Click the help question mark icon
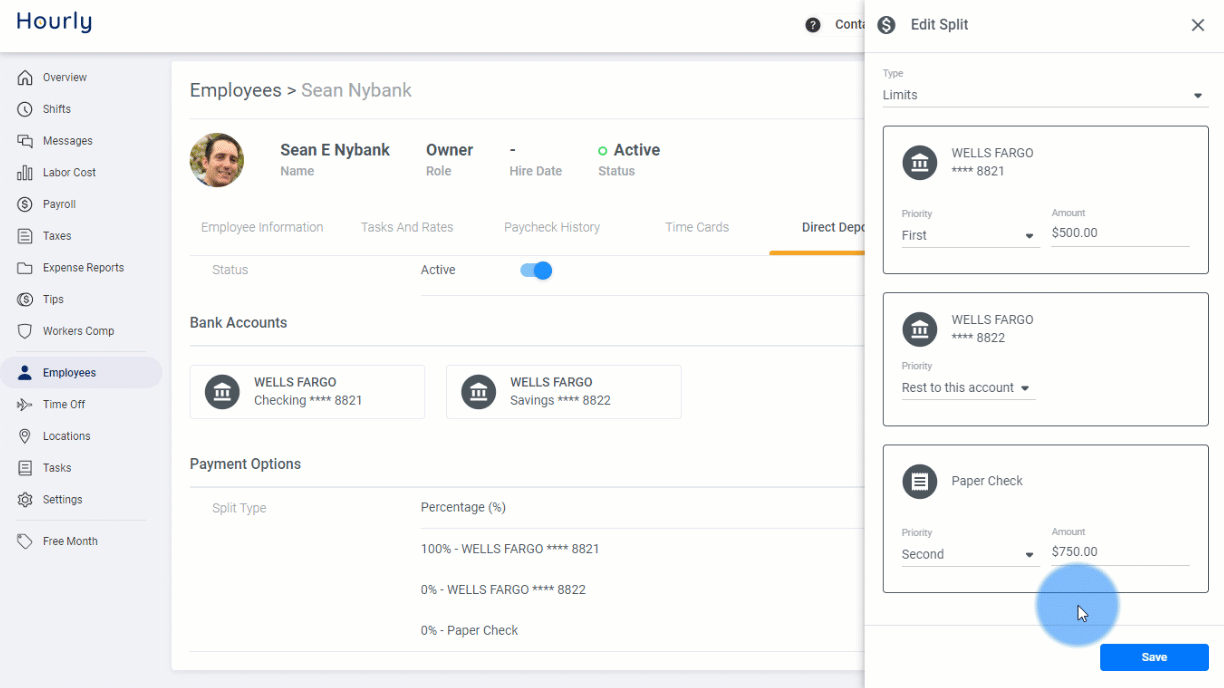The image size is (1224, 688). pyautogui.click(x=813, y=25)
